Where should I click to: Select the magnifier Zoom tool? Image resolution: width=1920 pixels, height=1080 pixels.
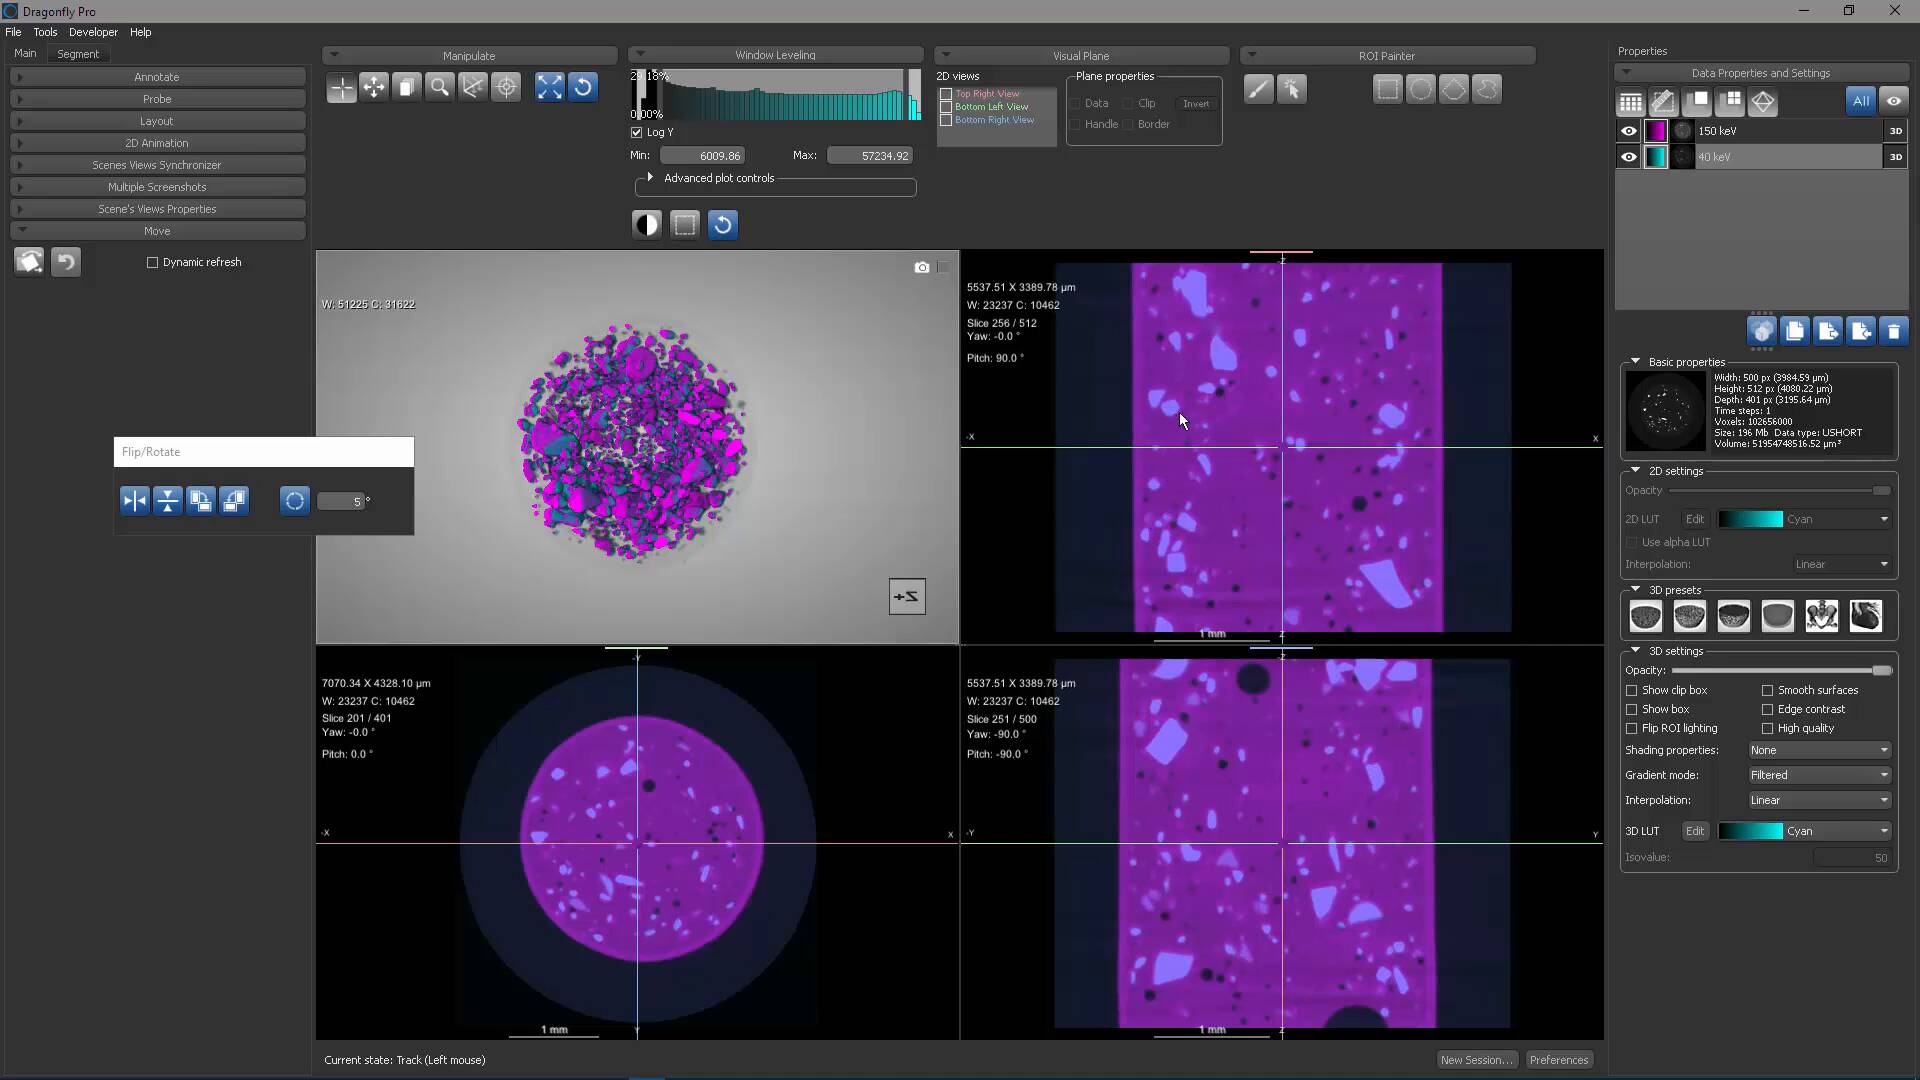[x=439, y=88]
